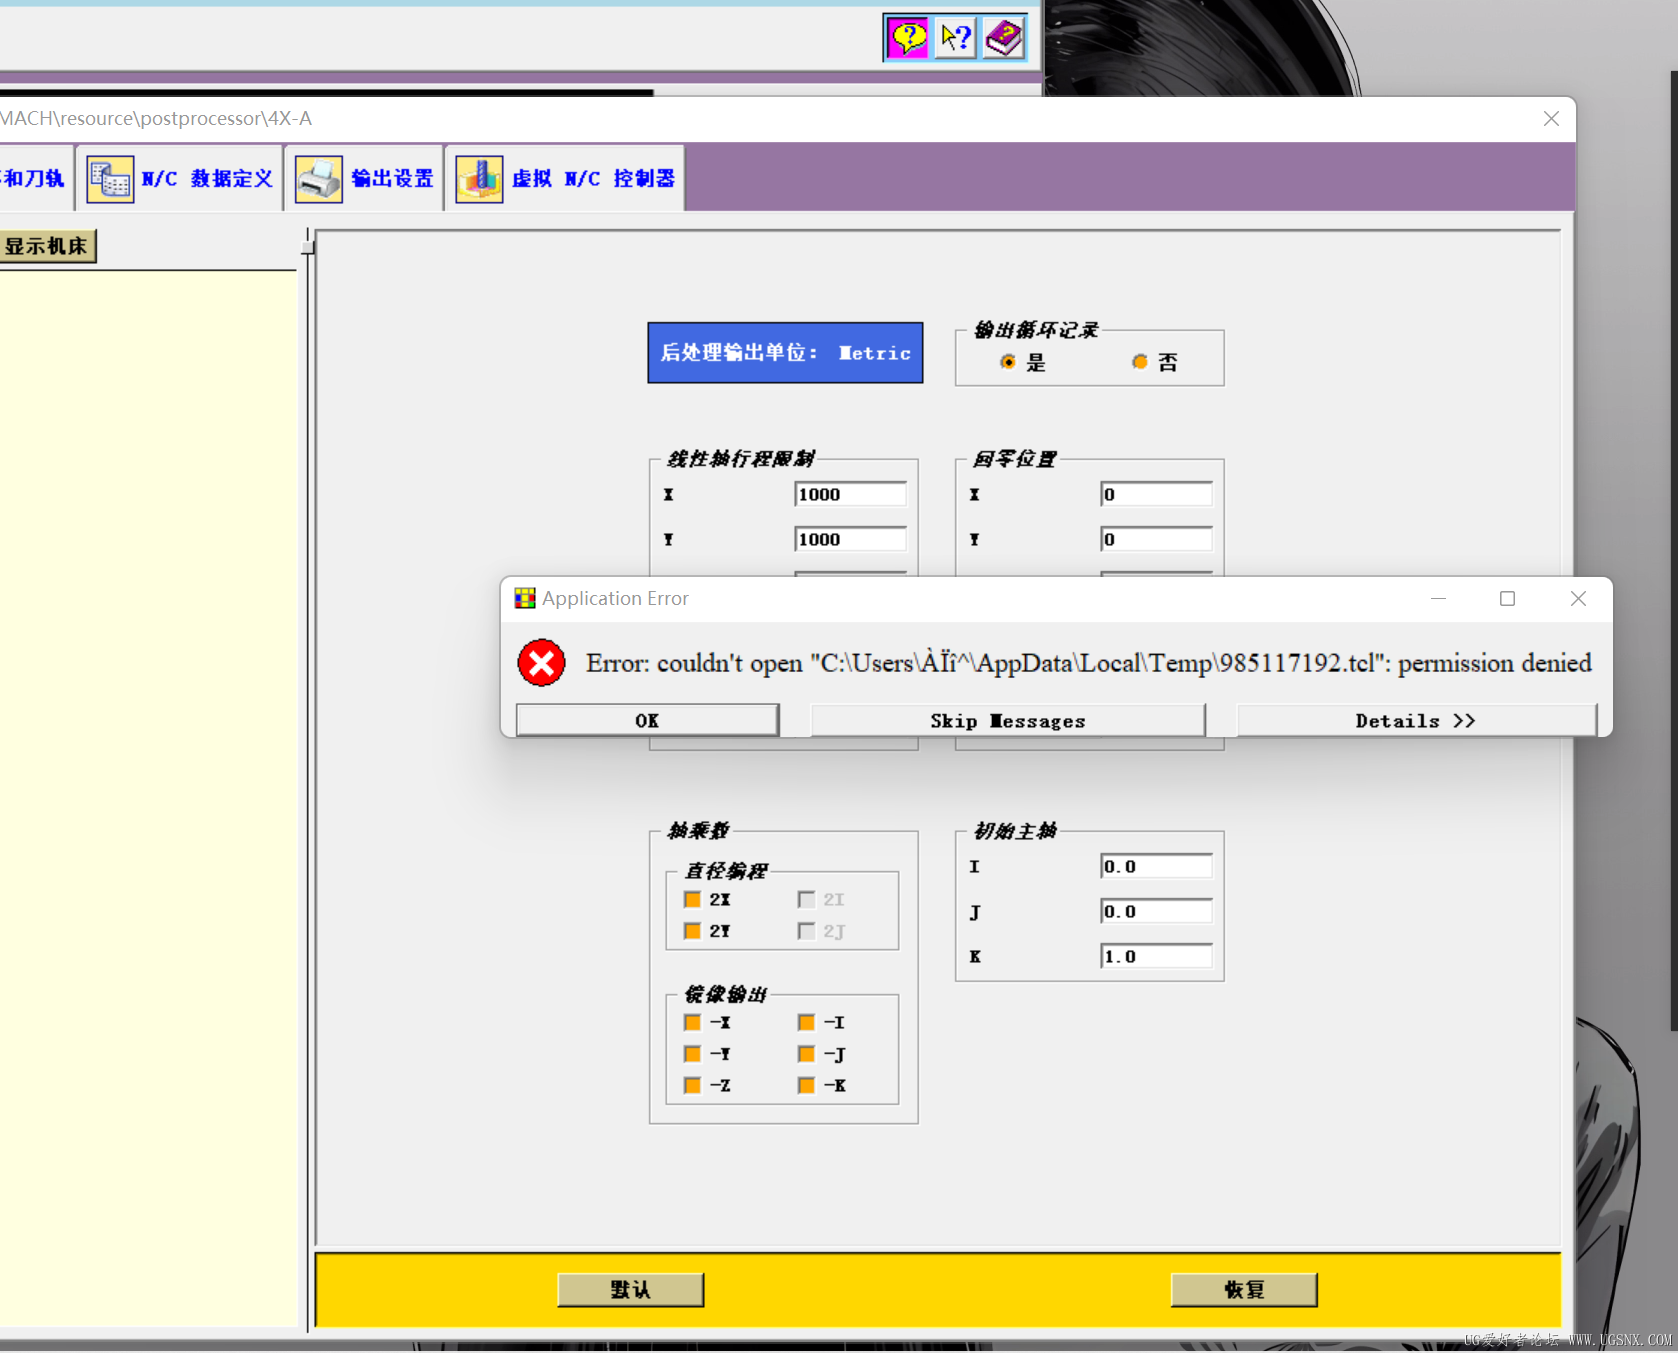Close the postprocessor 4X-A window
This screenshot has width=1678, height=1353.
pos(1551,118)
